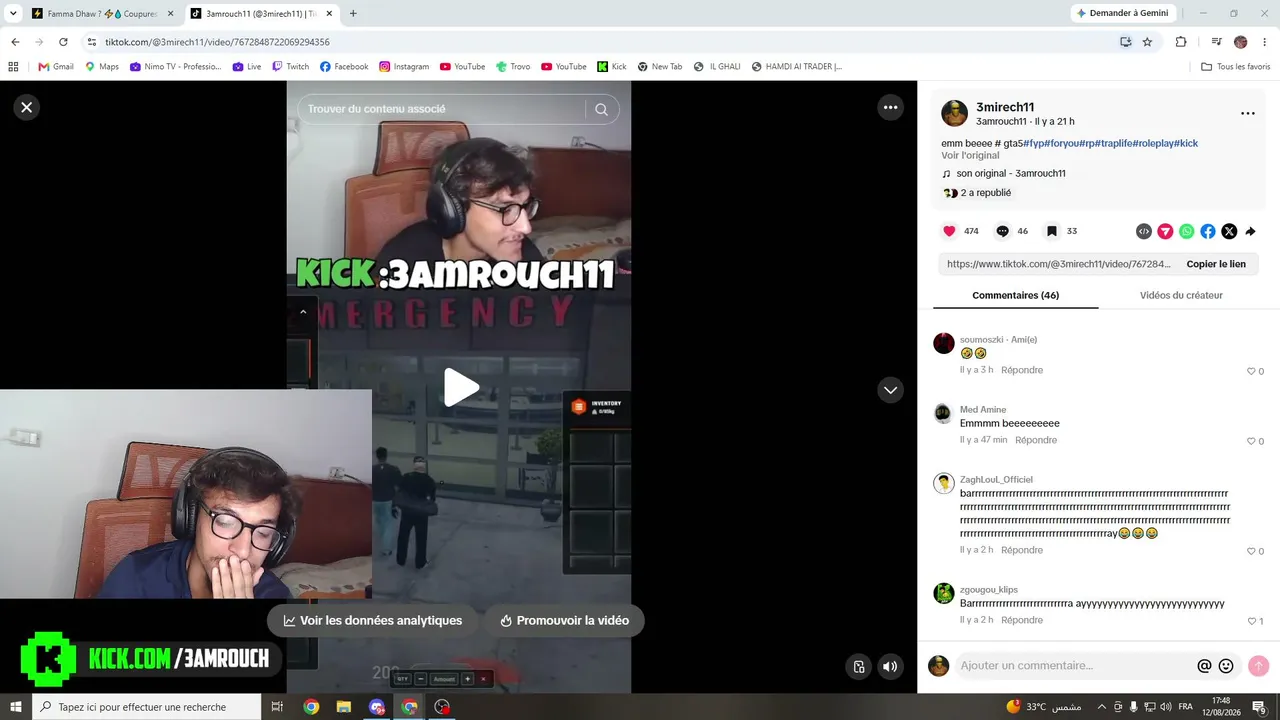Click the related content search icon
Viewport: 1280px width, 720px height.
point(601,109)
